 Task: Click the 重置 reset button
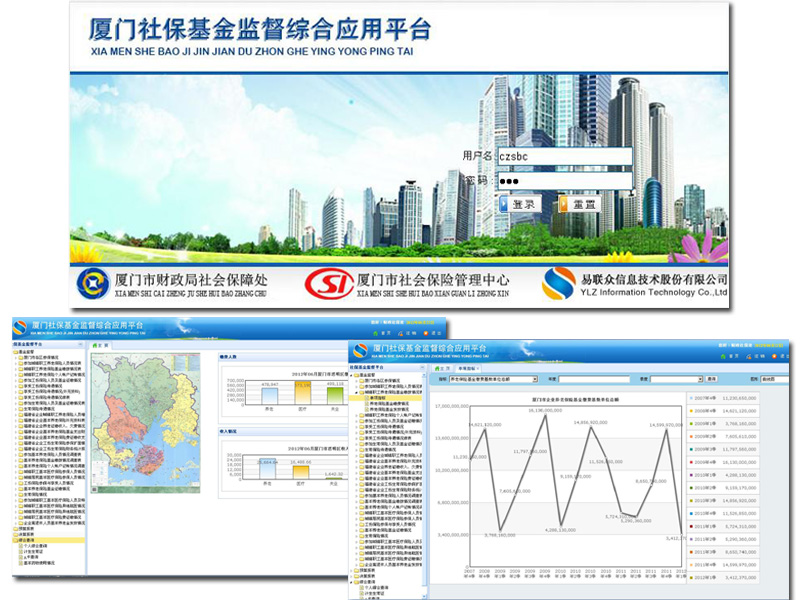point(578,204)
